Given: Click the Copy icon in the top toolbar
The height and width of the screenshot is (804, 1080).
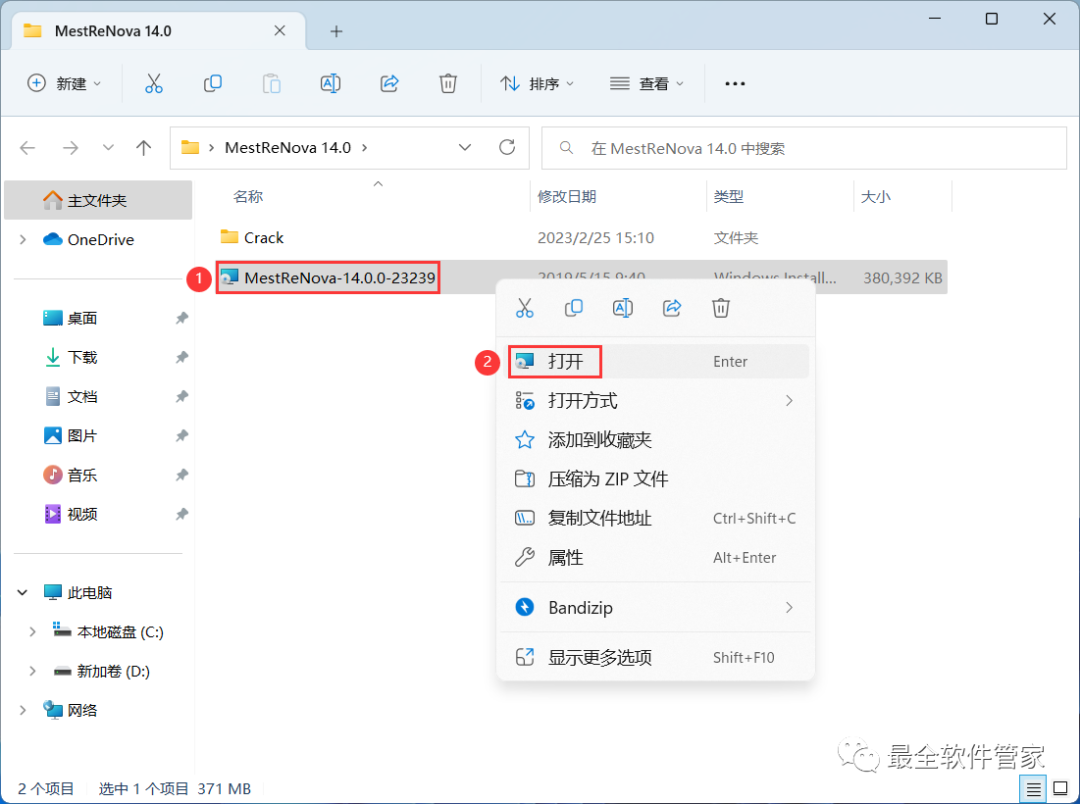Looking at the screenshot, I should 212,83.
